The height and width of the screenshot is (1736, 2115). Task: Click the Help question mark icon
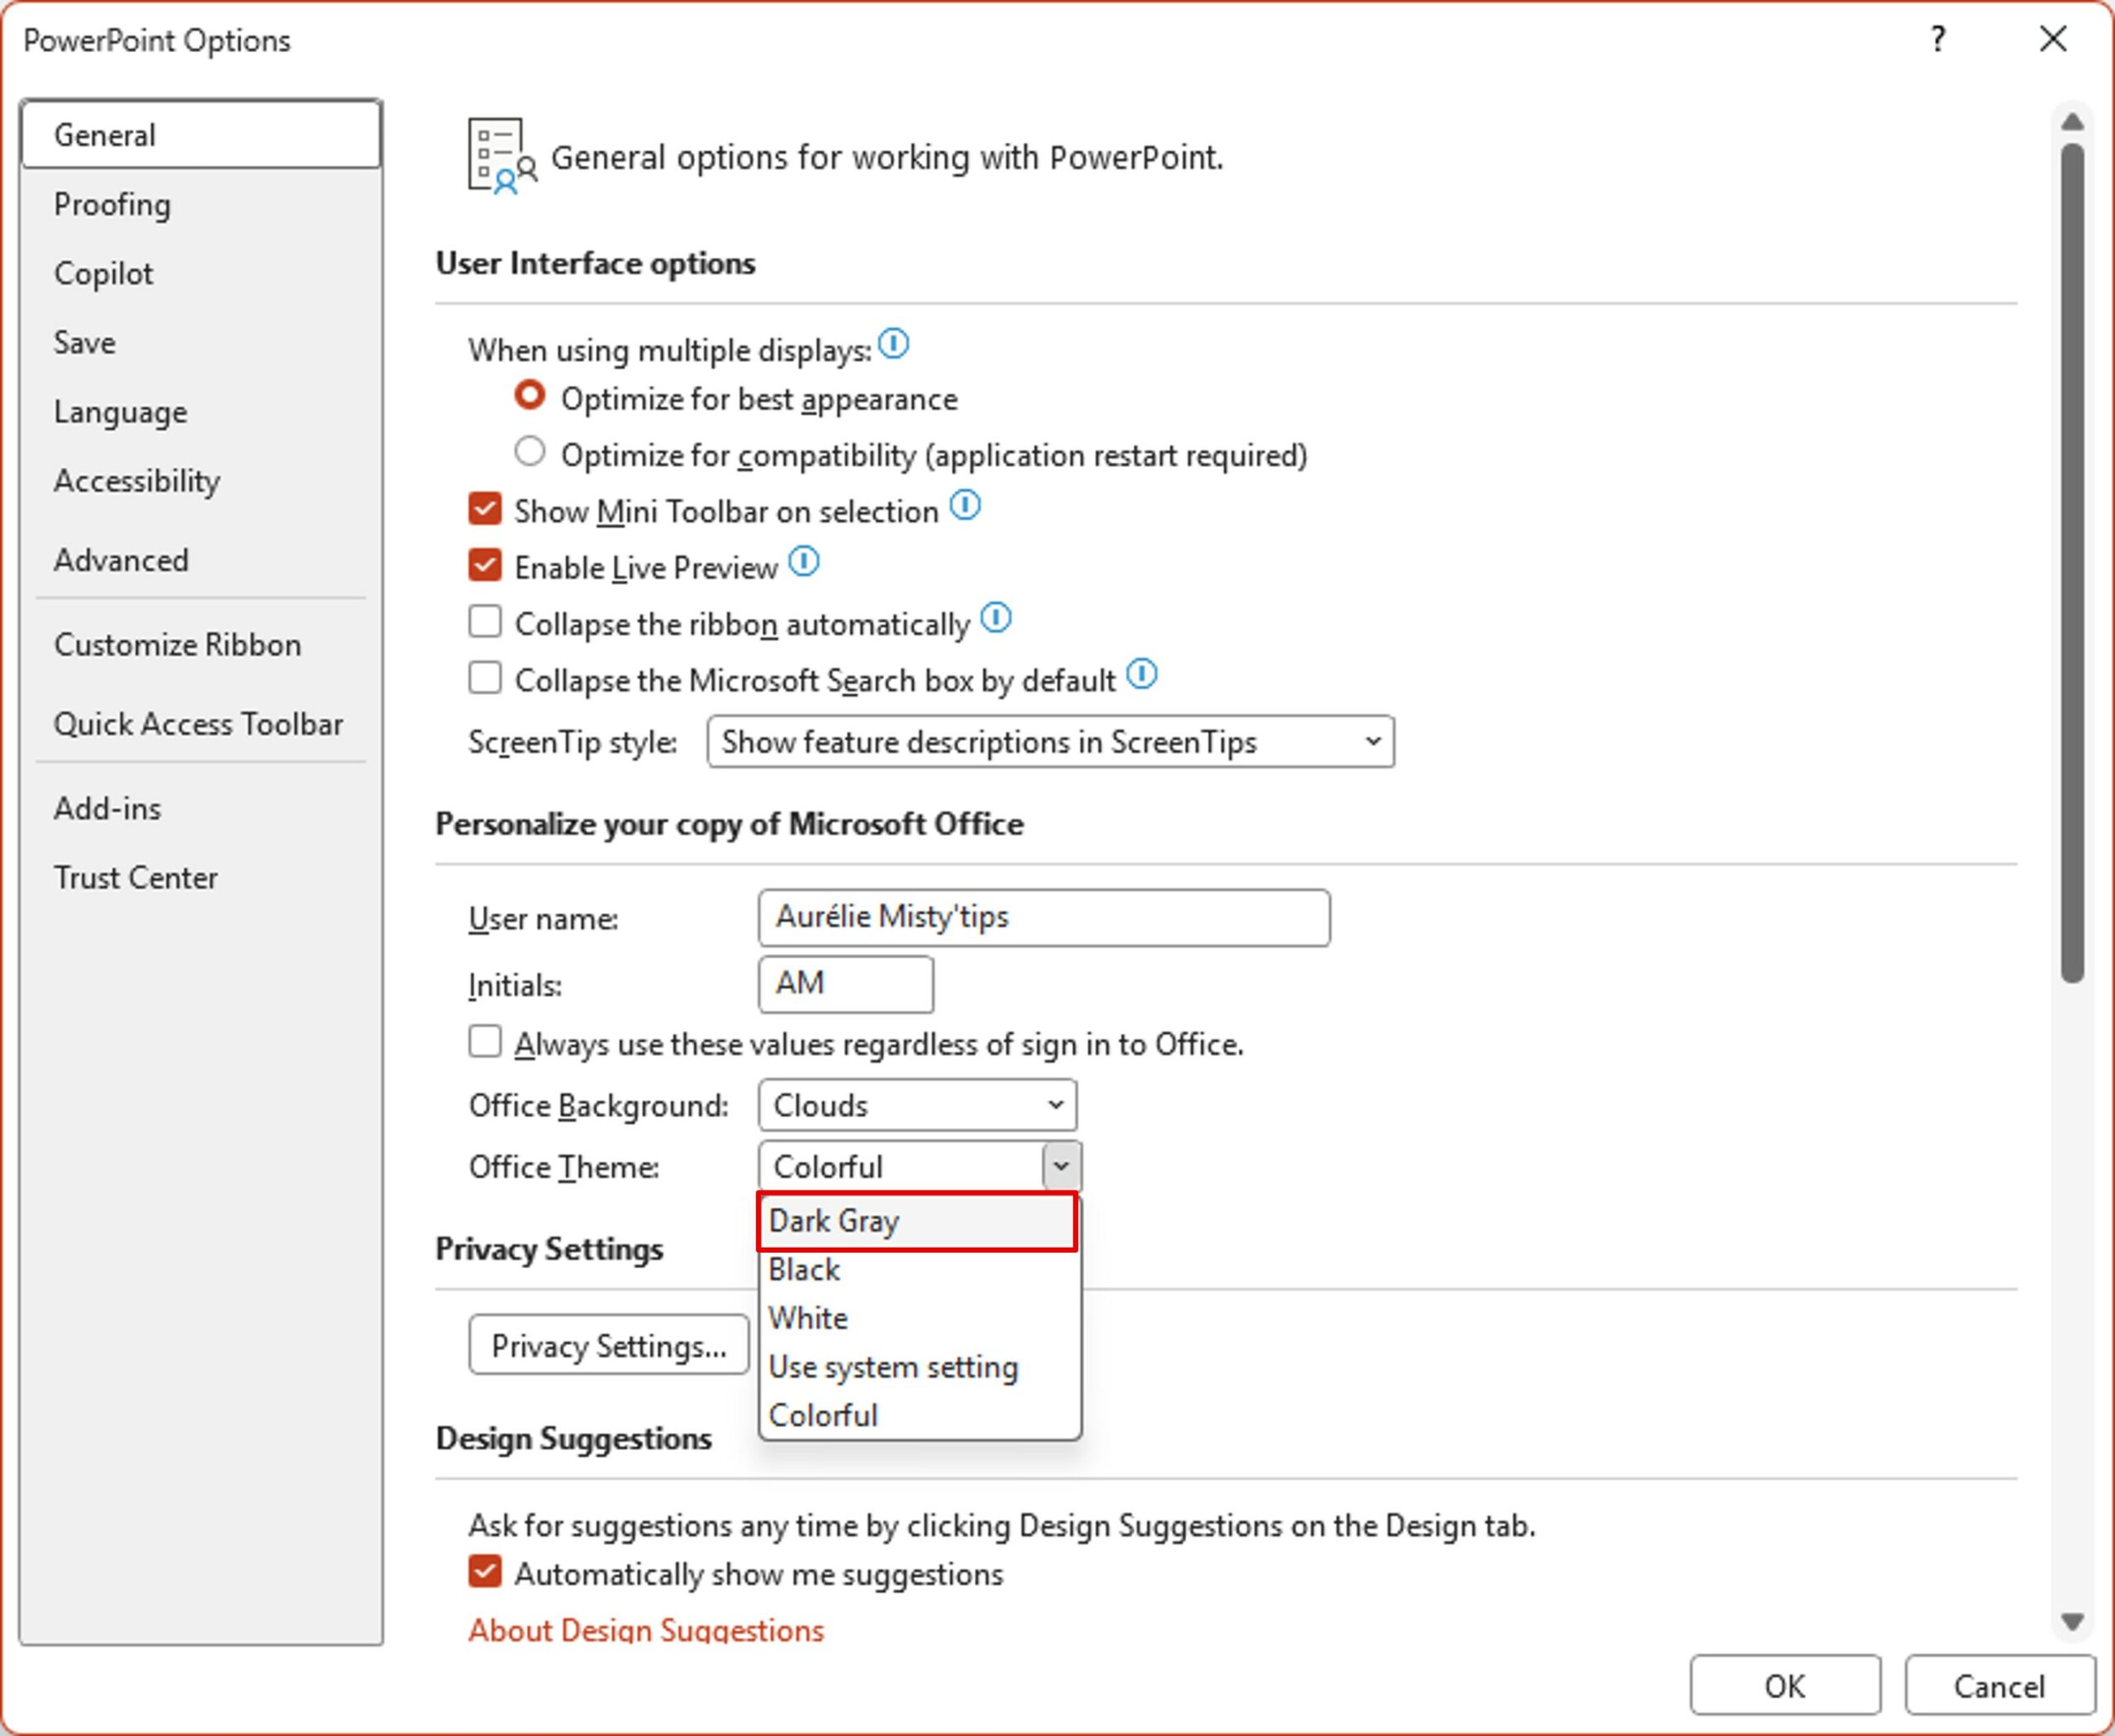pos(1938,40)
